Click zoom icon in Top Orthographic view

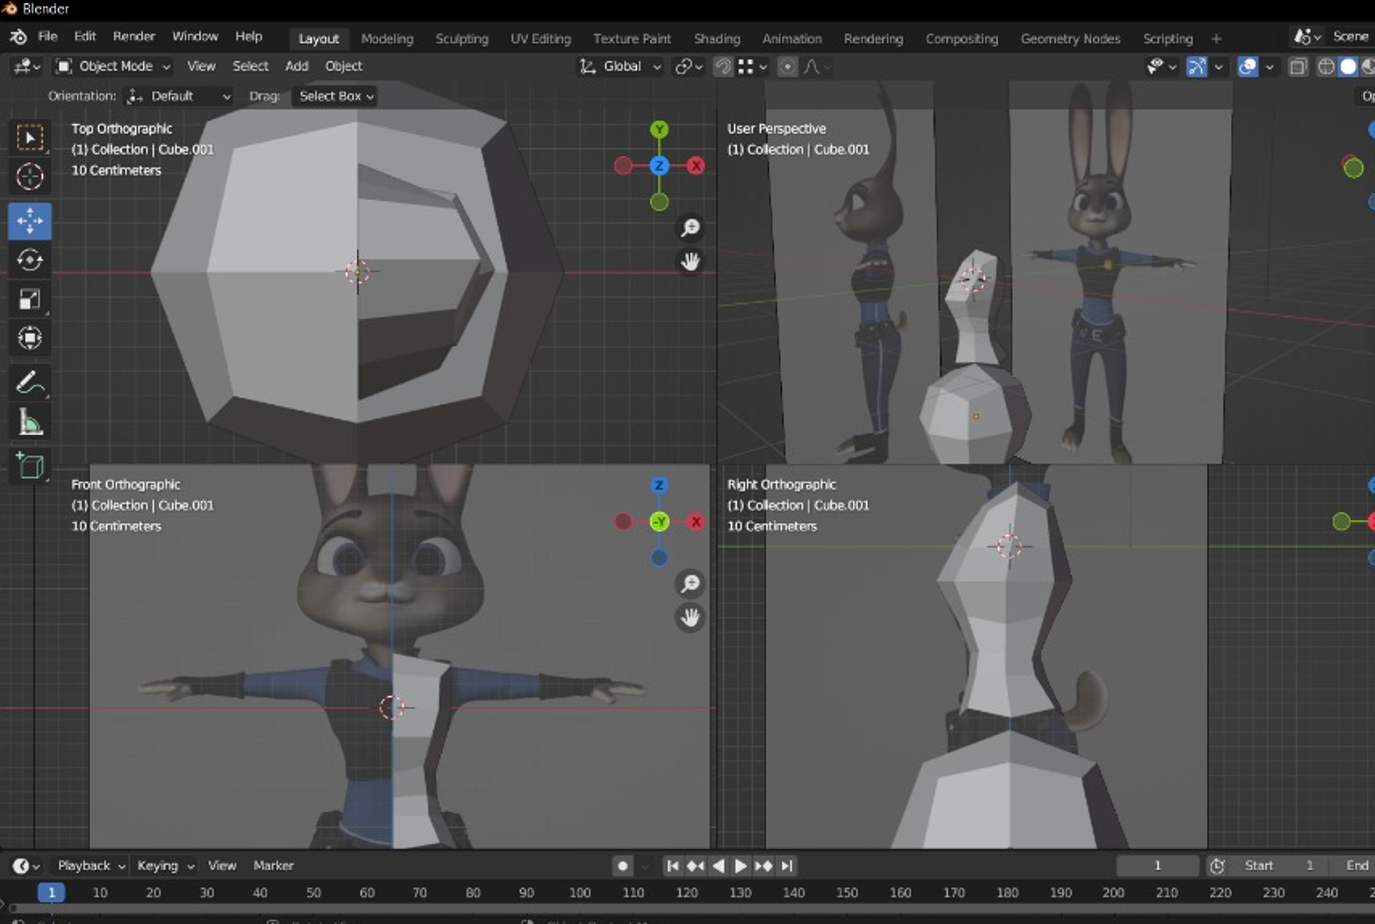click(x=690, y=228)
